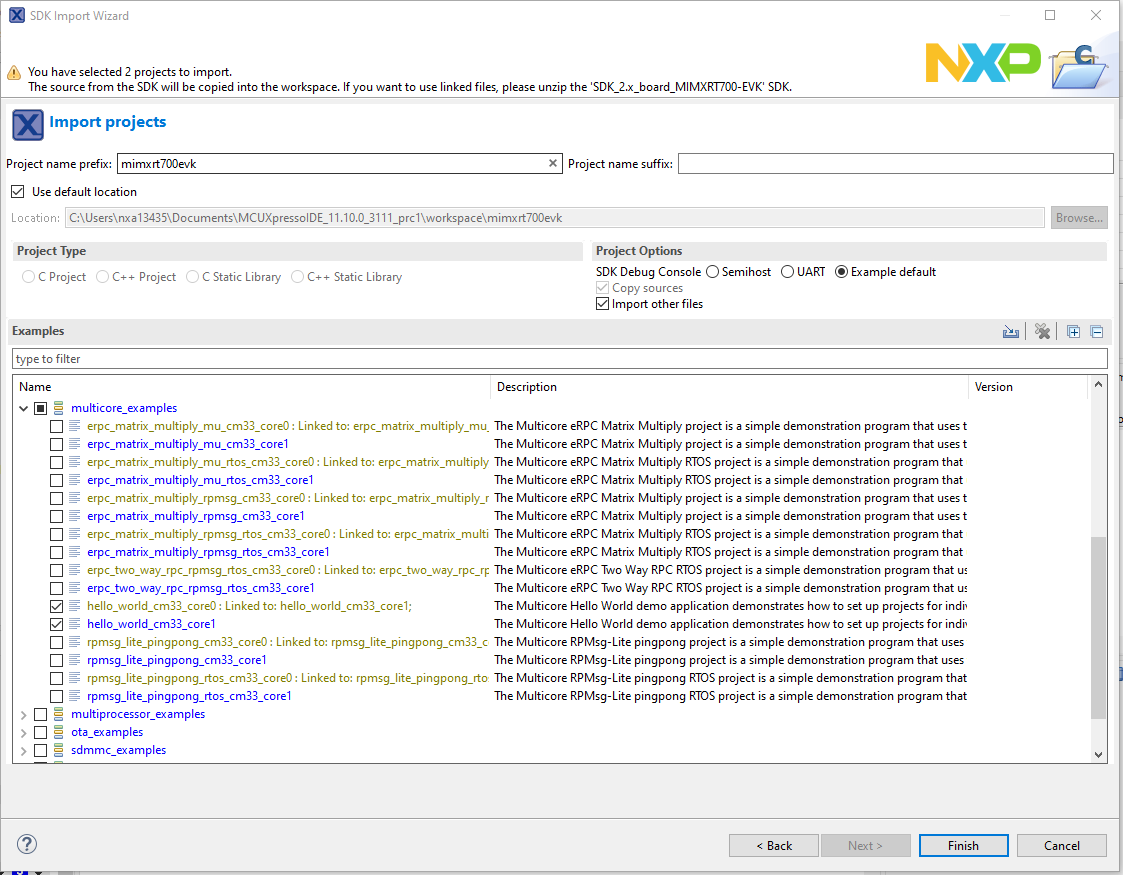The height and width of the screenshot is (875, 1123).
Task: Click the Description column header
Action: [527, 387]
